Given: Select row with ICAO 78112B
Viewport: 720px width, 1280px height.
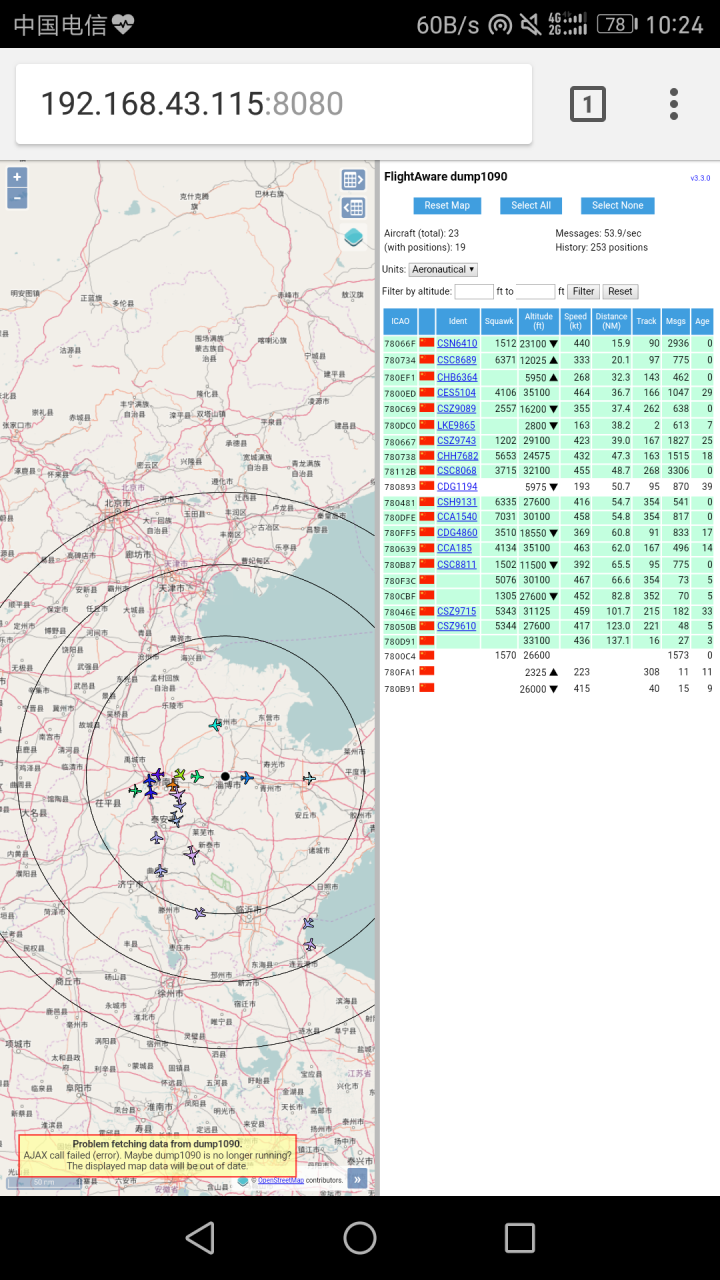Looking at the screenshot, I should (548, 471).
